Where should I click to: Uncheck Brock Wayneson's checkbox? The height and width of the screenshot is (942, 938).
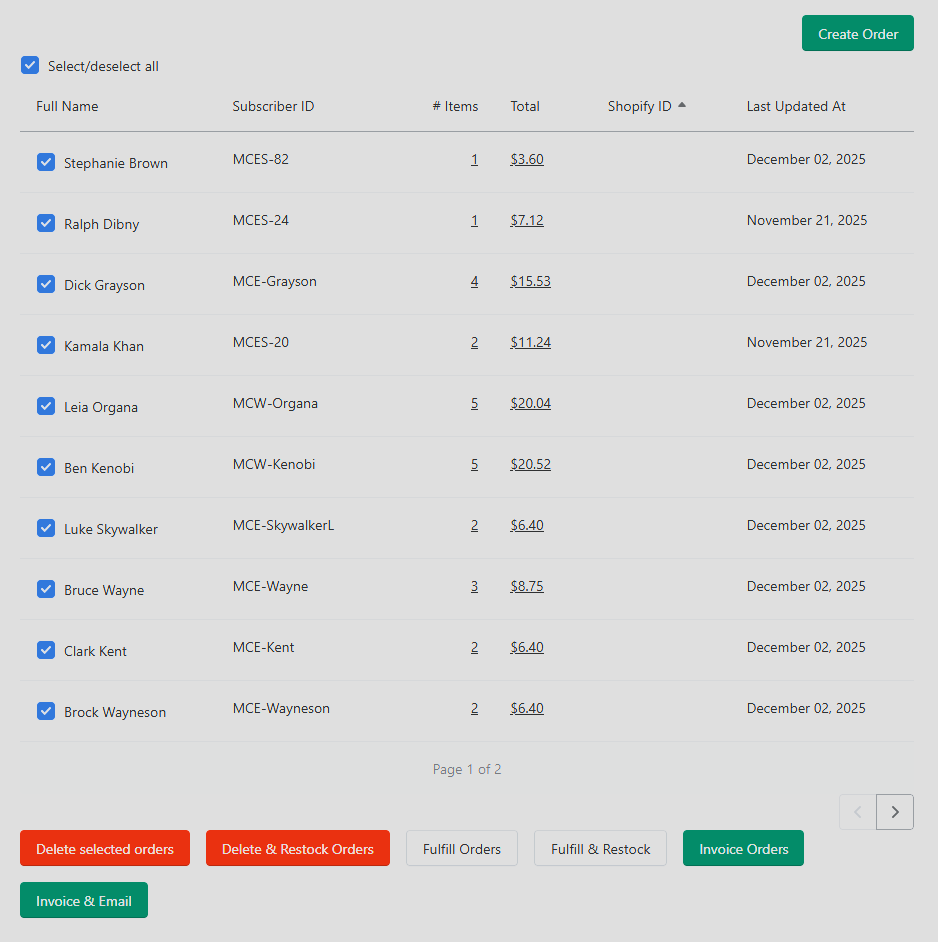click(46, 711)
